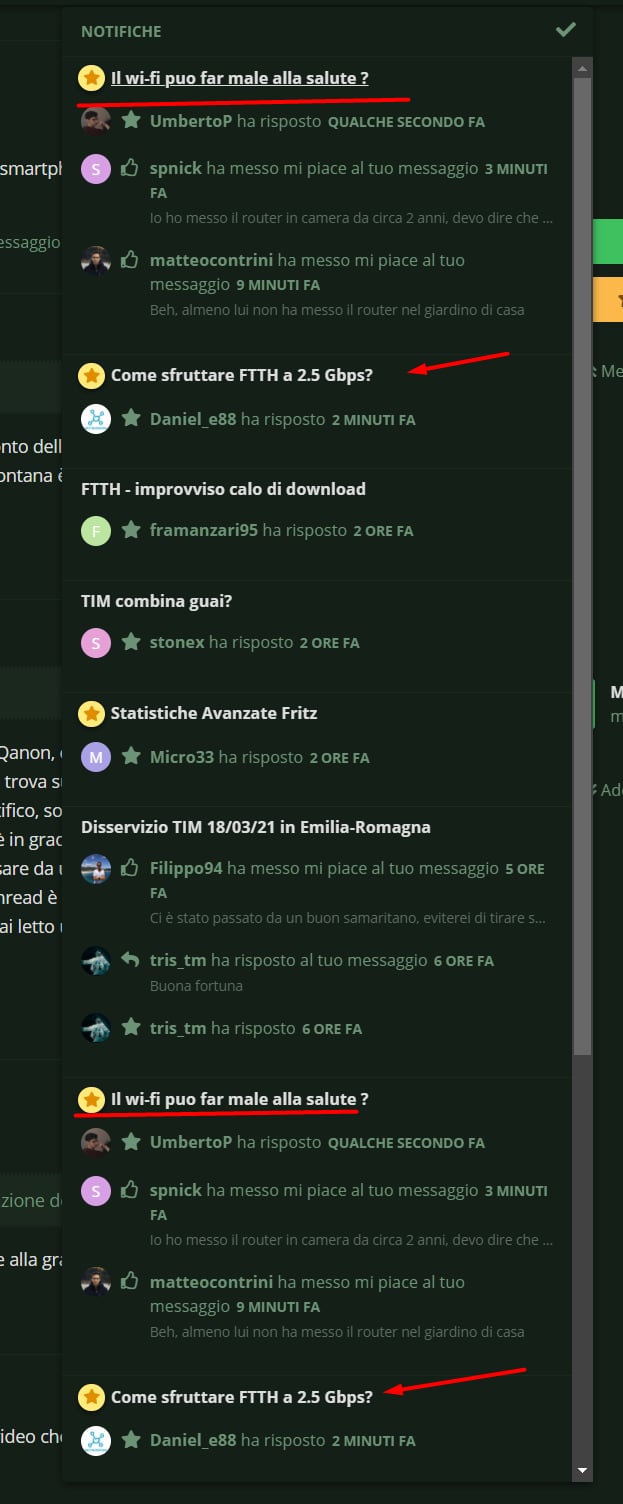Open the topmost 'Come sfruttare FTTH a 2.5 Gbps?' link
This screenshot has width=623, height=1504.
point(242,375)
